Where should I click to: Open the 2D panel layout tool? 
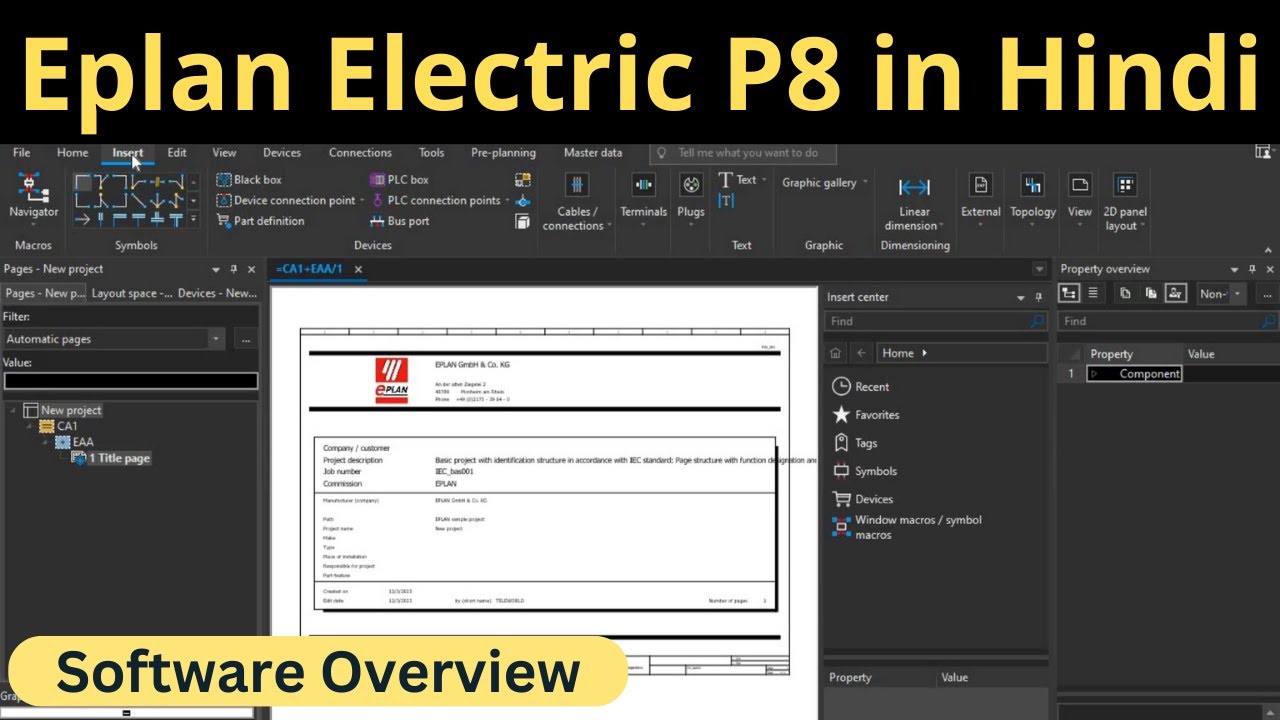tap(1125, 202)
